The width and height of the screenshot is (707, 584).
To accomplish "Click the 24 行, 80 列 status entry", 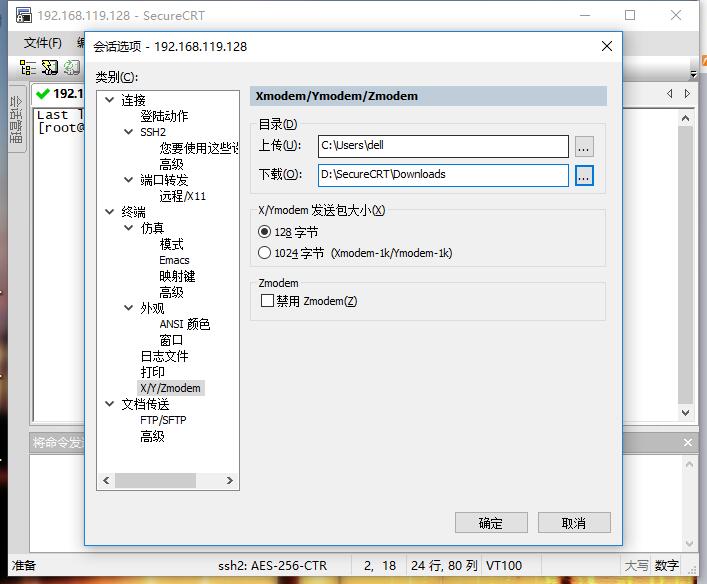I will pos(444,566).
